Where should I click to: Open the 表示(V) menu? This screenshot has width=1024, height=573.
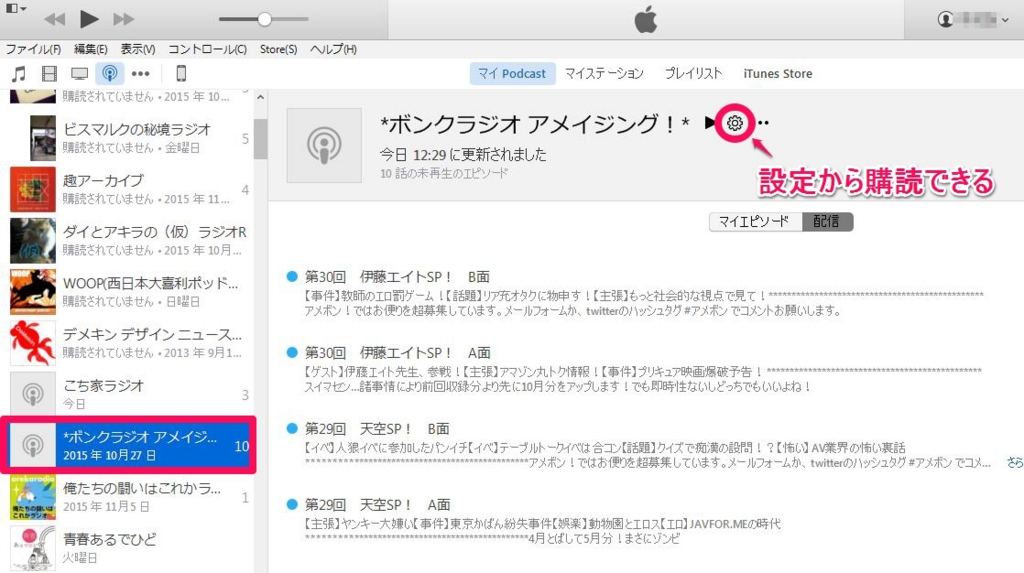[x=138, y=49]
